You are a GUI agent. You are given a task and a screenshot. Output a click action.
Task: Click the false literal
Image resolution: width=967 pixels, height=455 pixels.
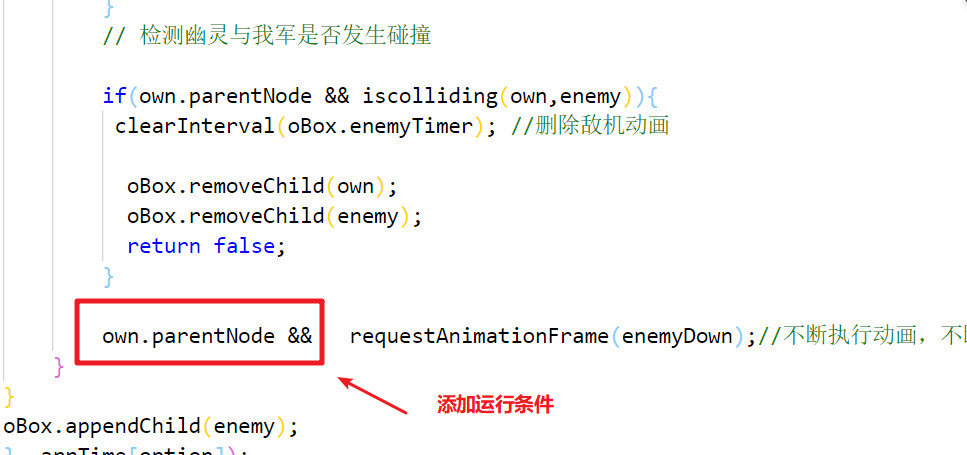click(x=244, y=246)
